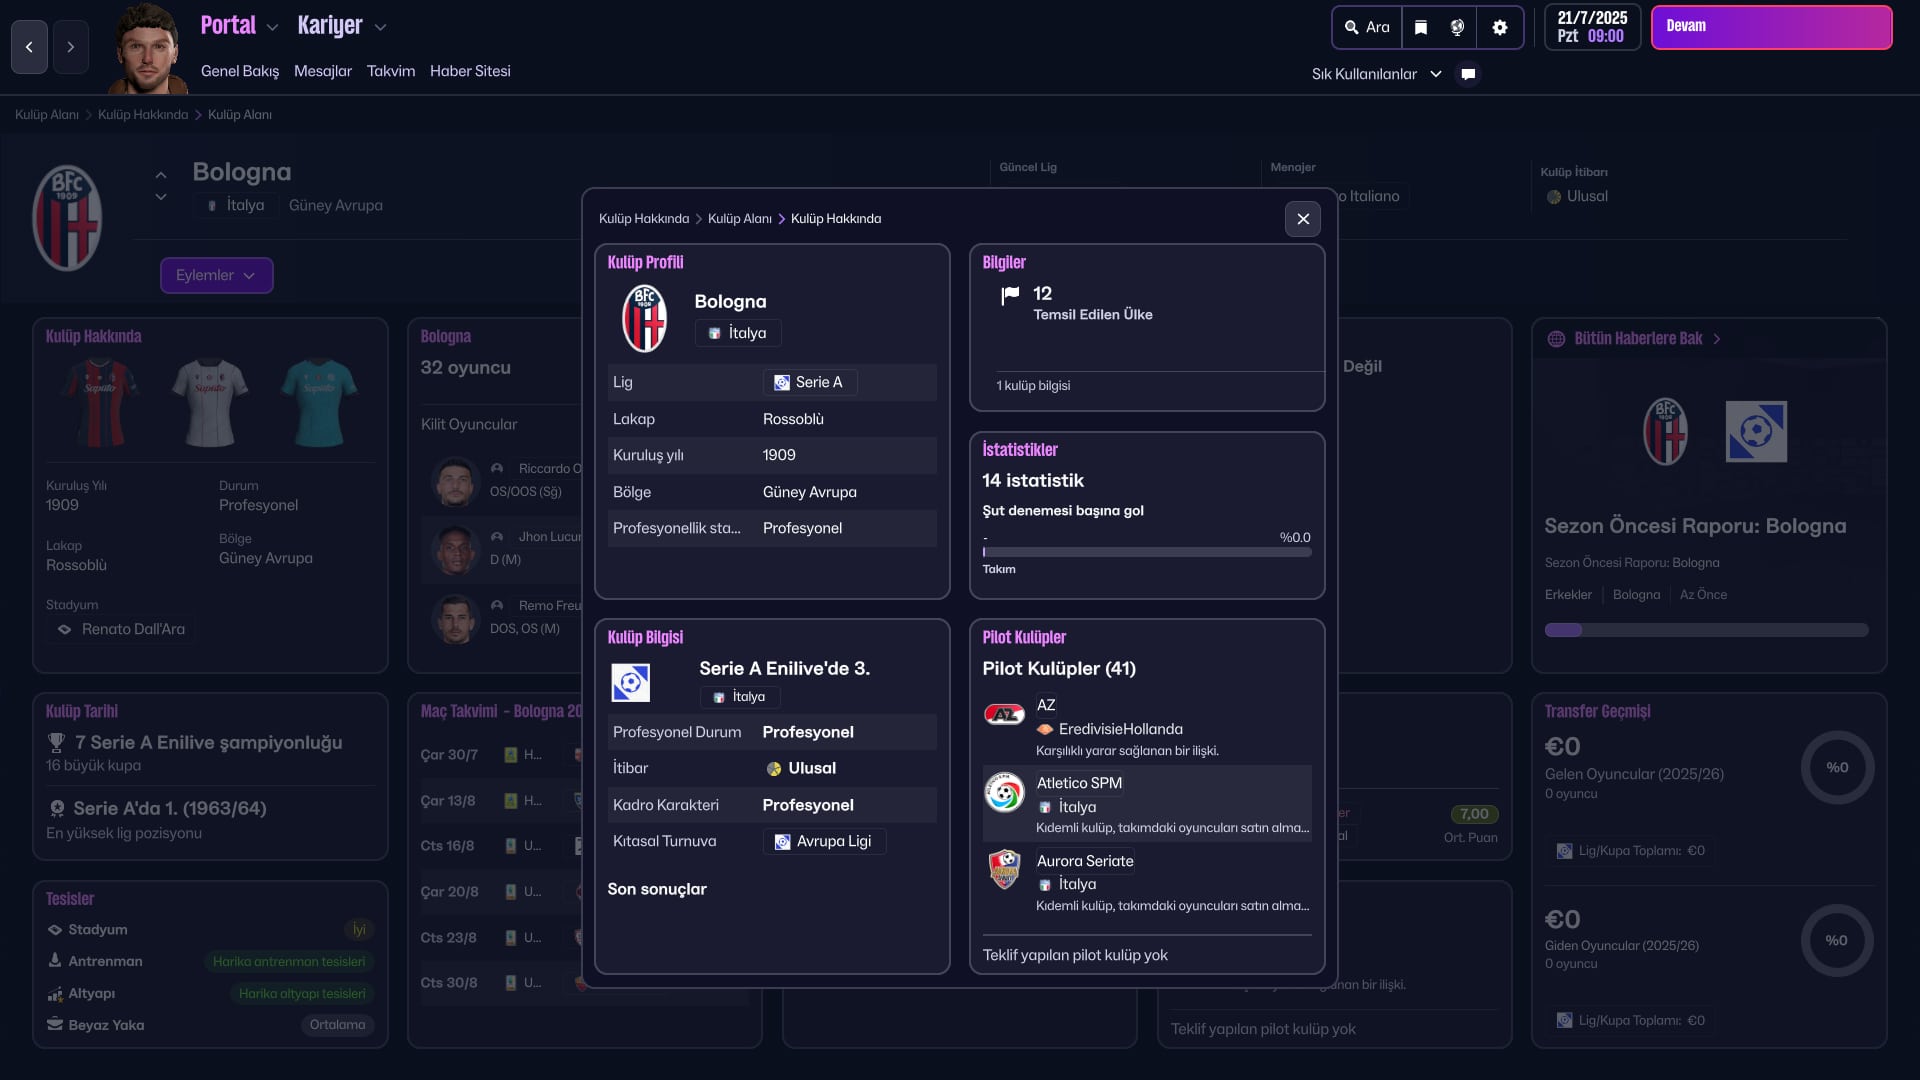1920x1080 pixels.
Task: Click the Atletico SPM club badge
Action: [1004, 792]
